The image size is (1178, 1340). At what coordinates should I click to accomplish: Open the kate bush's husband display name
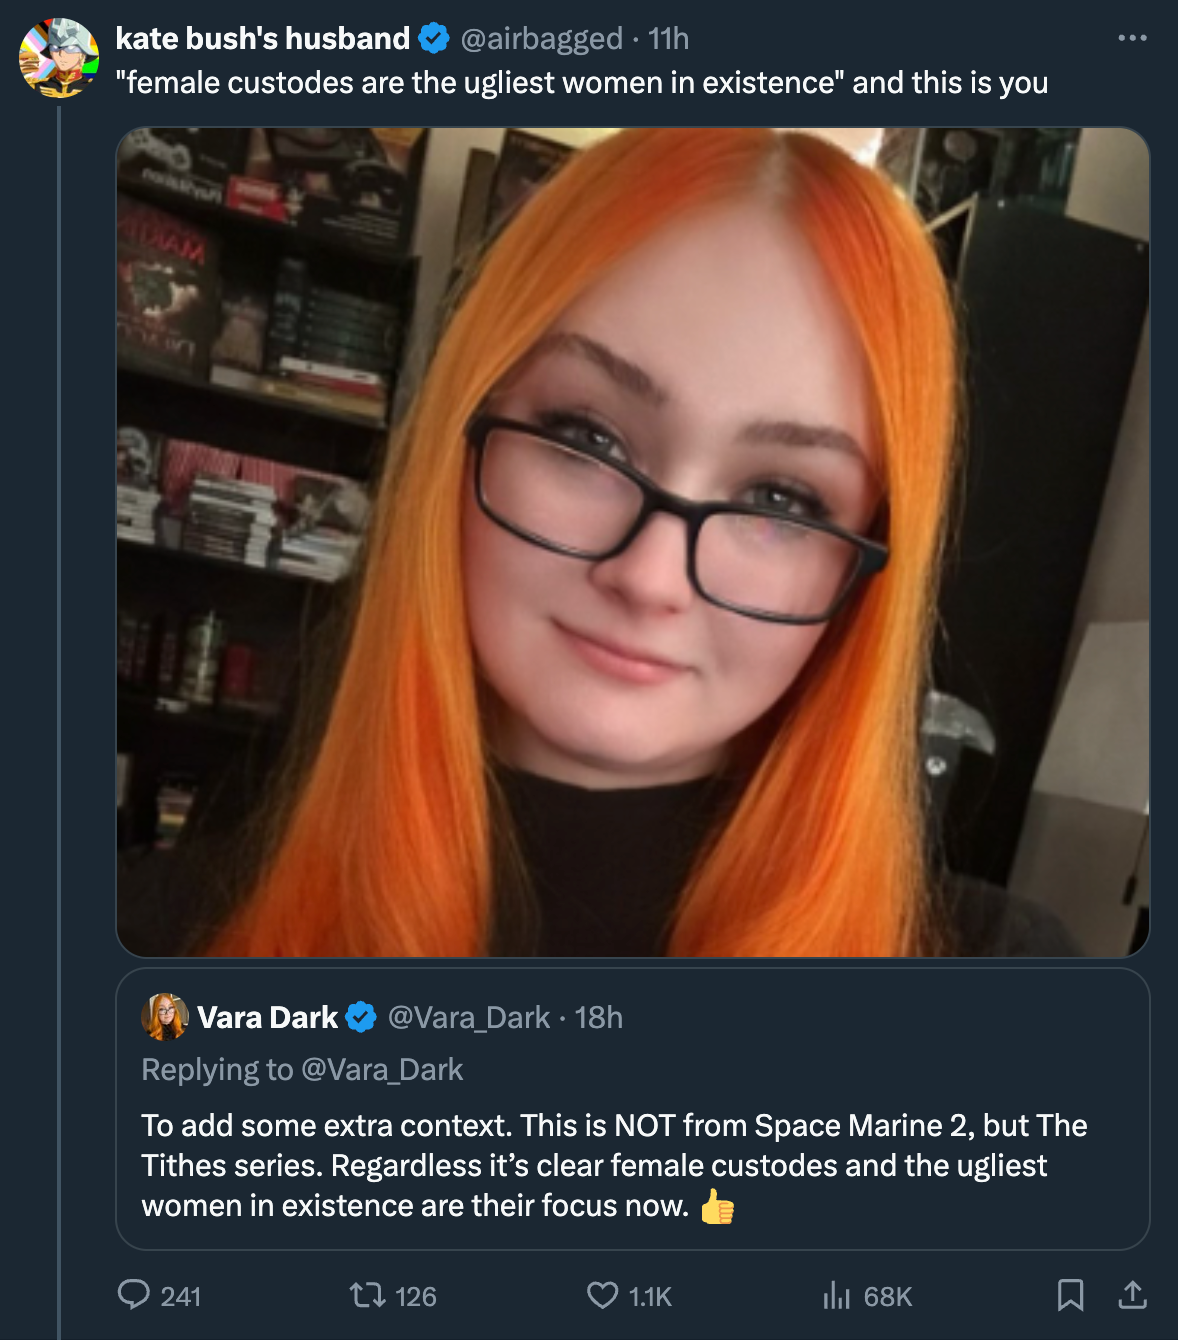pyautogui.click(x=263, y=38)
